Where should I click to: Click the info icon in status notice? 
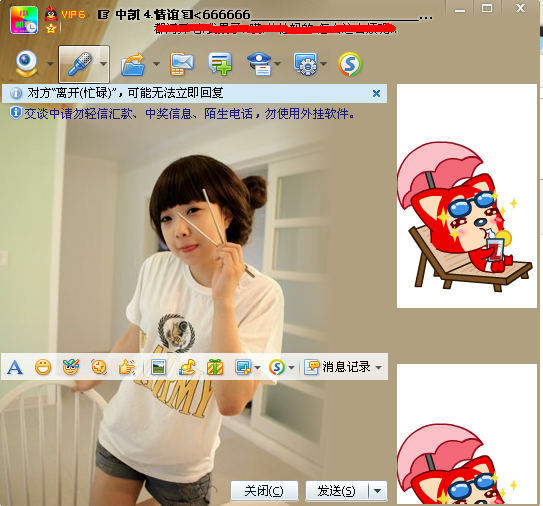click(x=16, y=93)
